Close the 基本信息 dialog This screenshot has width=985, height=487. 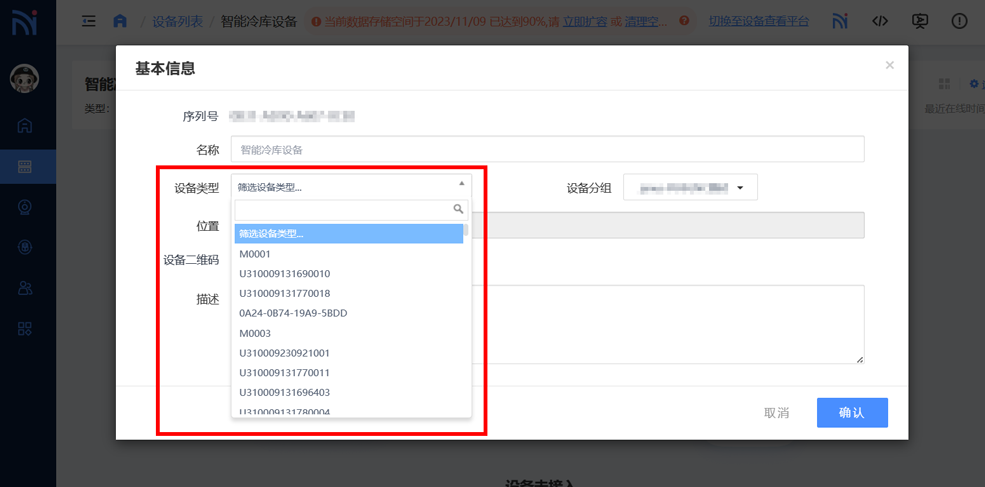click(889, 66)
